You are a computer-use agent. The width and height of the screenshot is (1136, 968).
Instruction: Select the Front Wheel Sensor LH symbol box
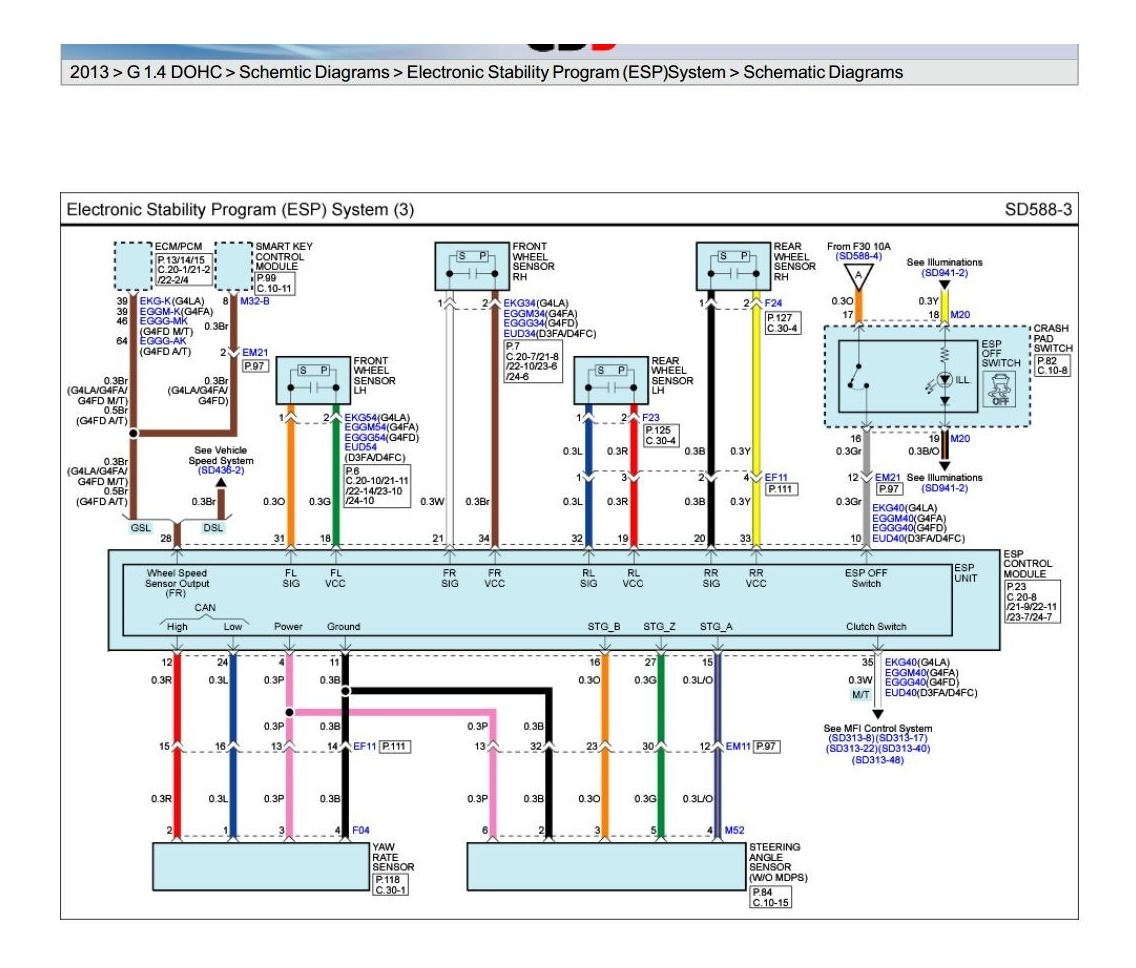coord(313,380)
